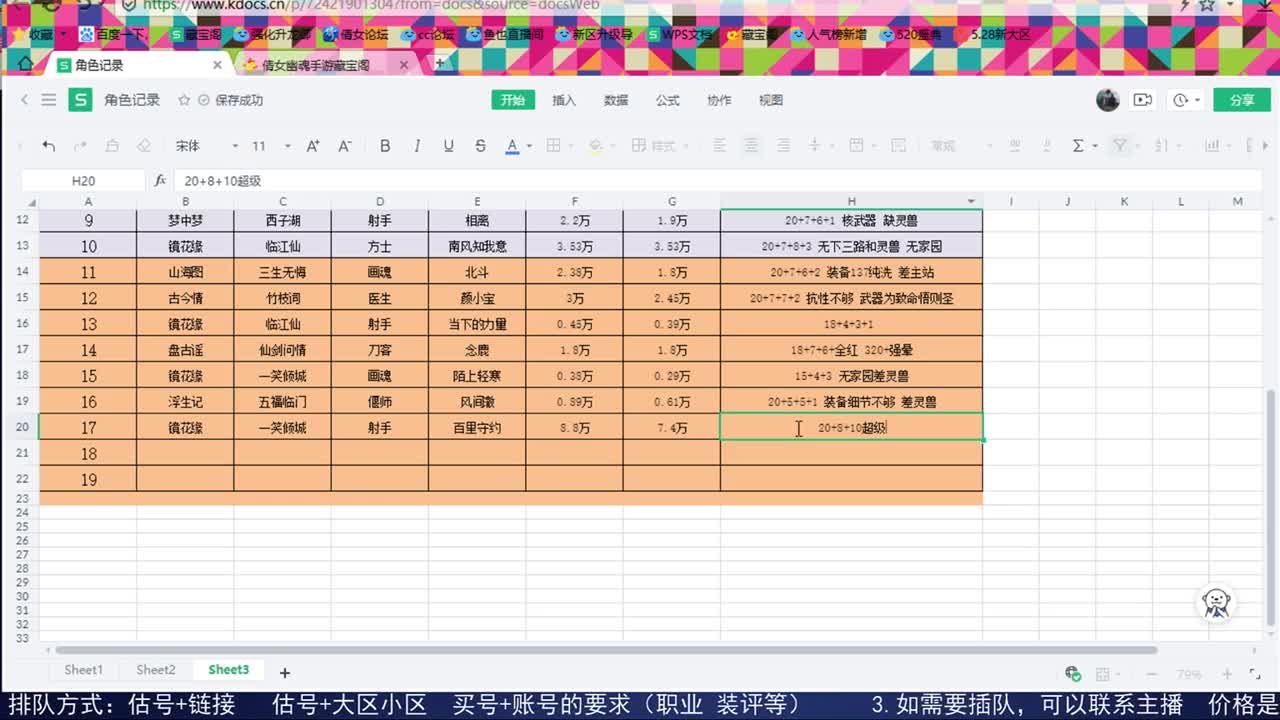Viewport: 1280px width, 720px height.
Task: Click the 分享 share button
Action: (x=1241, y=100)
